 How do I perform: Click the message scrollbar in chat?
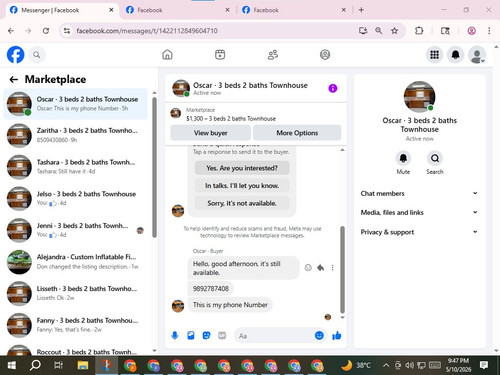[x=342, y=269]
